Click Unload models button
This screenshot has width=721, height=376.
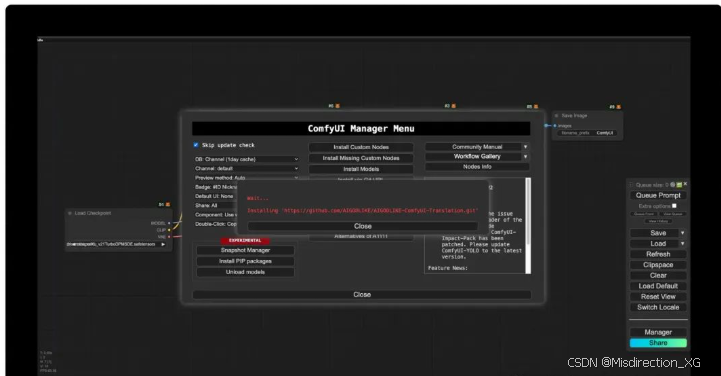pyautogui.click(x=245, y=272)
